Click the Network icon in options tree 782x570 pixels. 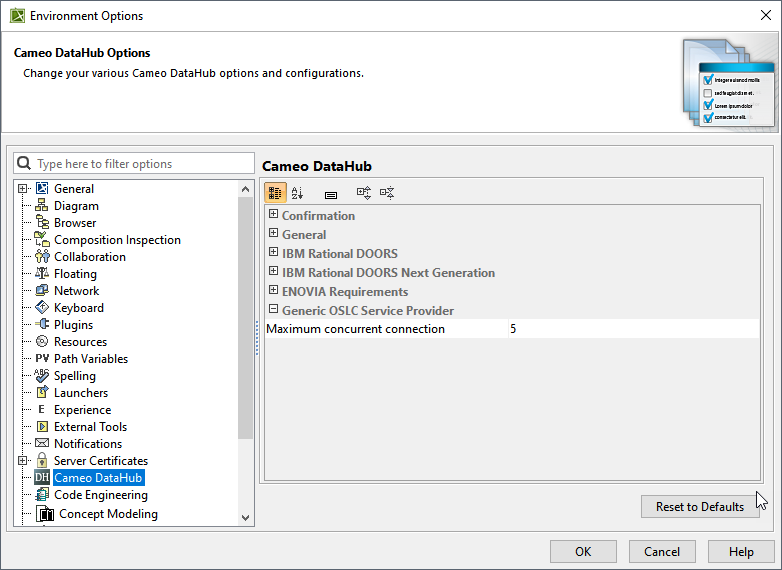(x=42, y=291)
